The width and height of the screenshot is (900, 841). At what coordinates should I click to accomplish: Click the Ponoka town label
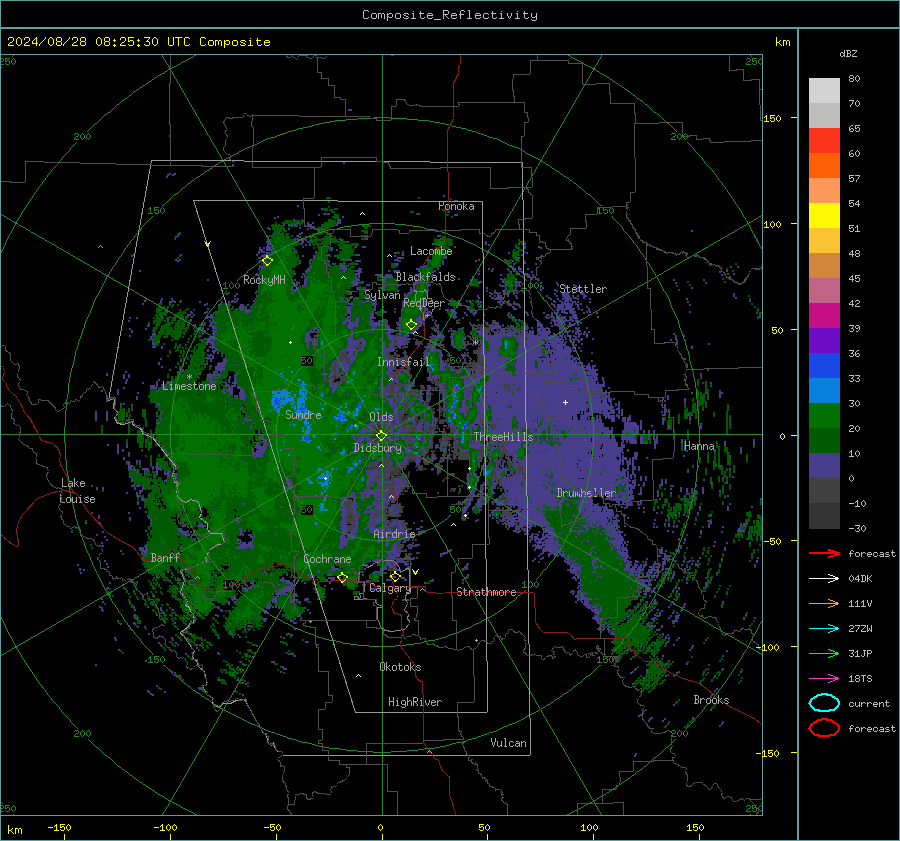456,206
